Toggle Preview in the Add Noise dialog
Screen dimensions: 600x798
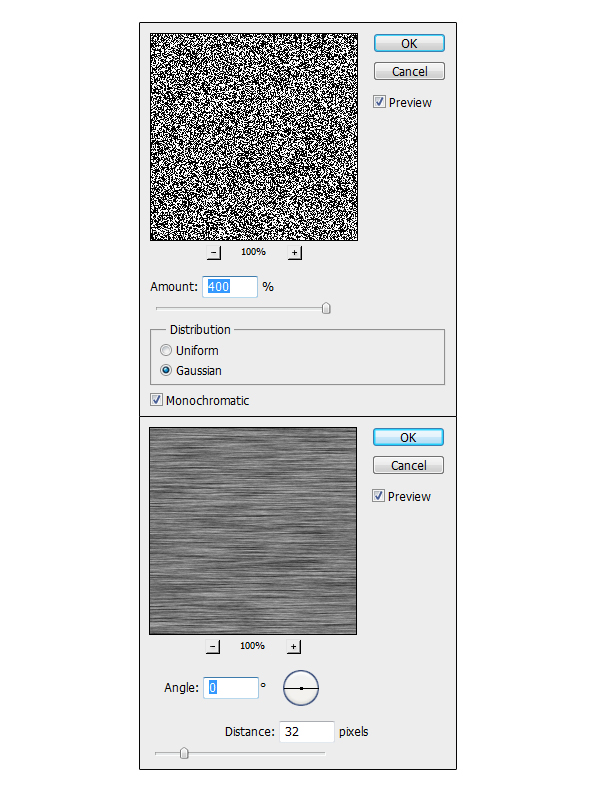click(379, 102)
